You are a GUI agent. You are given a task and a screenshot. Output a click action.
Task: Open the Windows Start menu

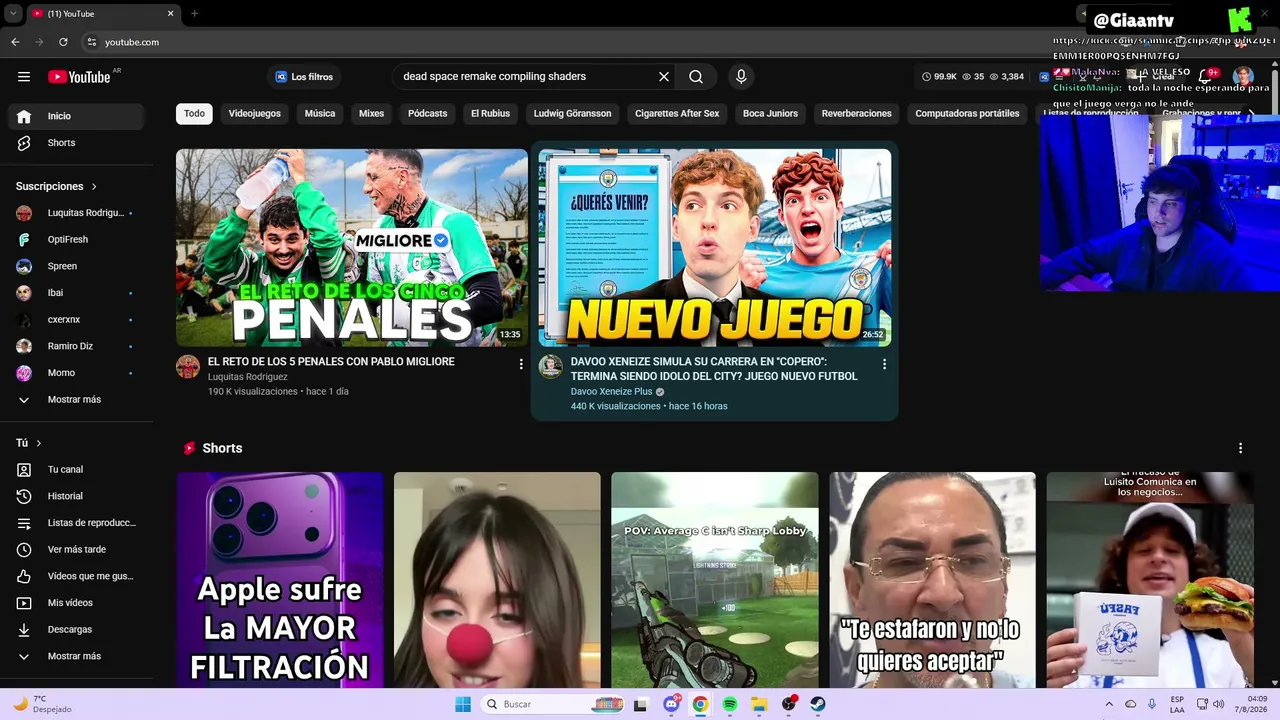pos(463,704)
